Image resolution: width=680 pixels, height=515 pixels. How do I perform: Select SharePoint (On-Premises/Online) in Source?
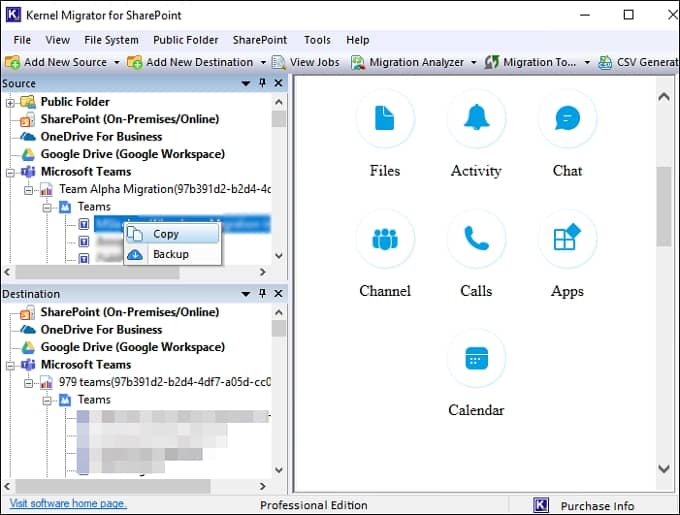coord(130,119)
